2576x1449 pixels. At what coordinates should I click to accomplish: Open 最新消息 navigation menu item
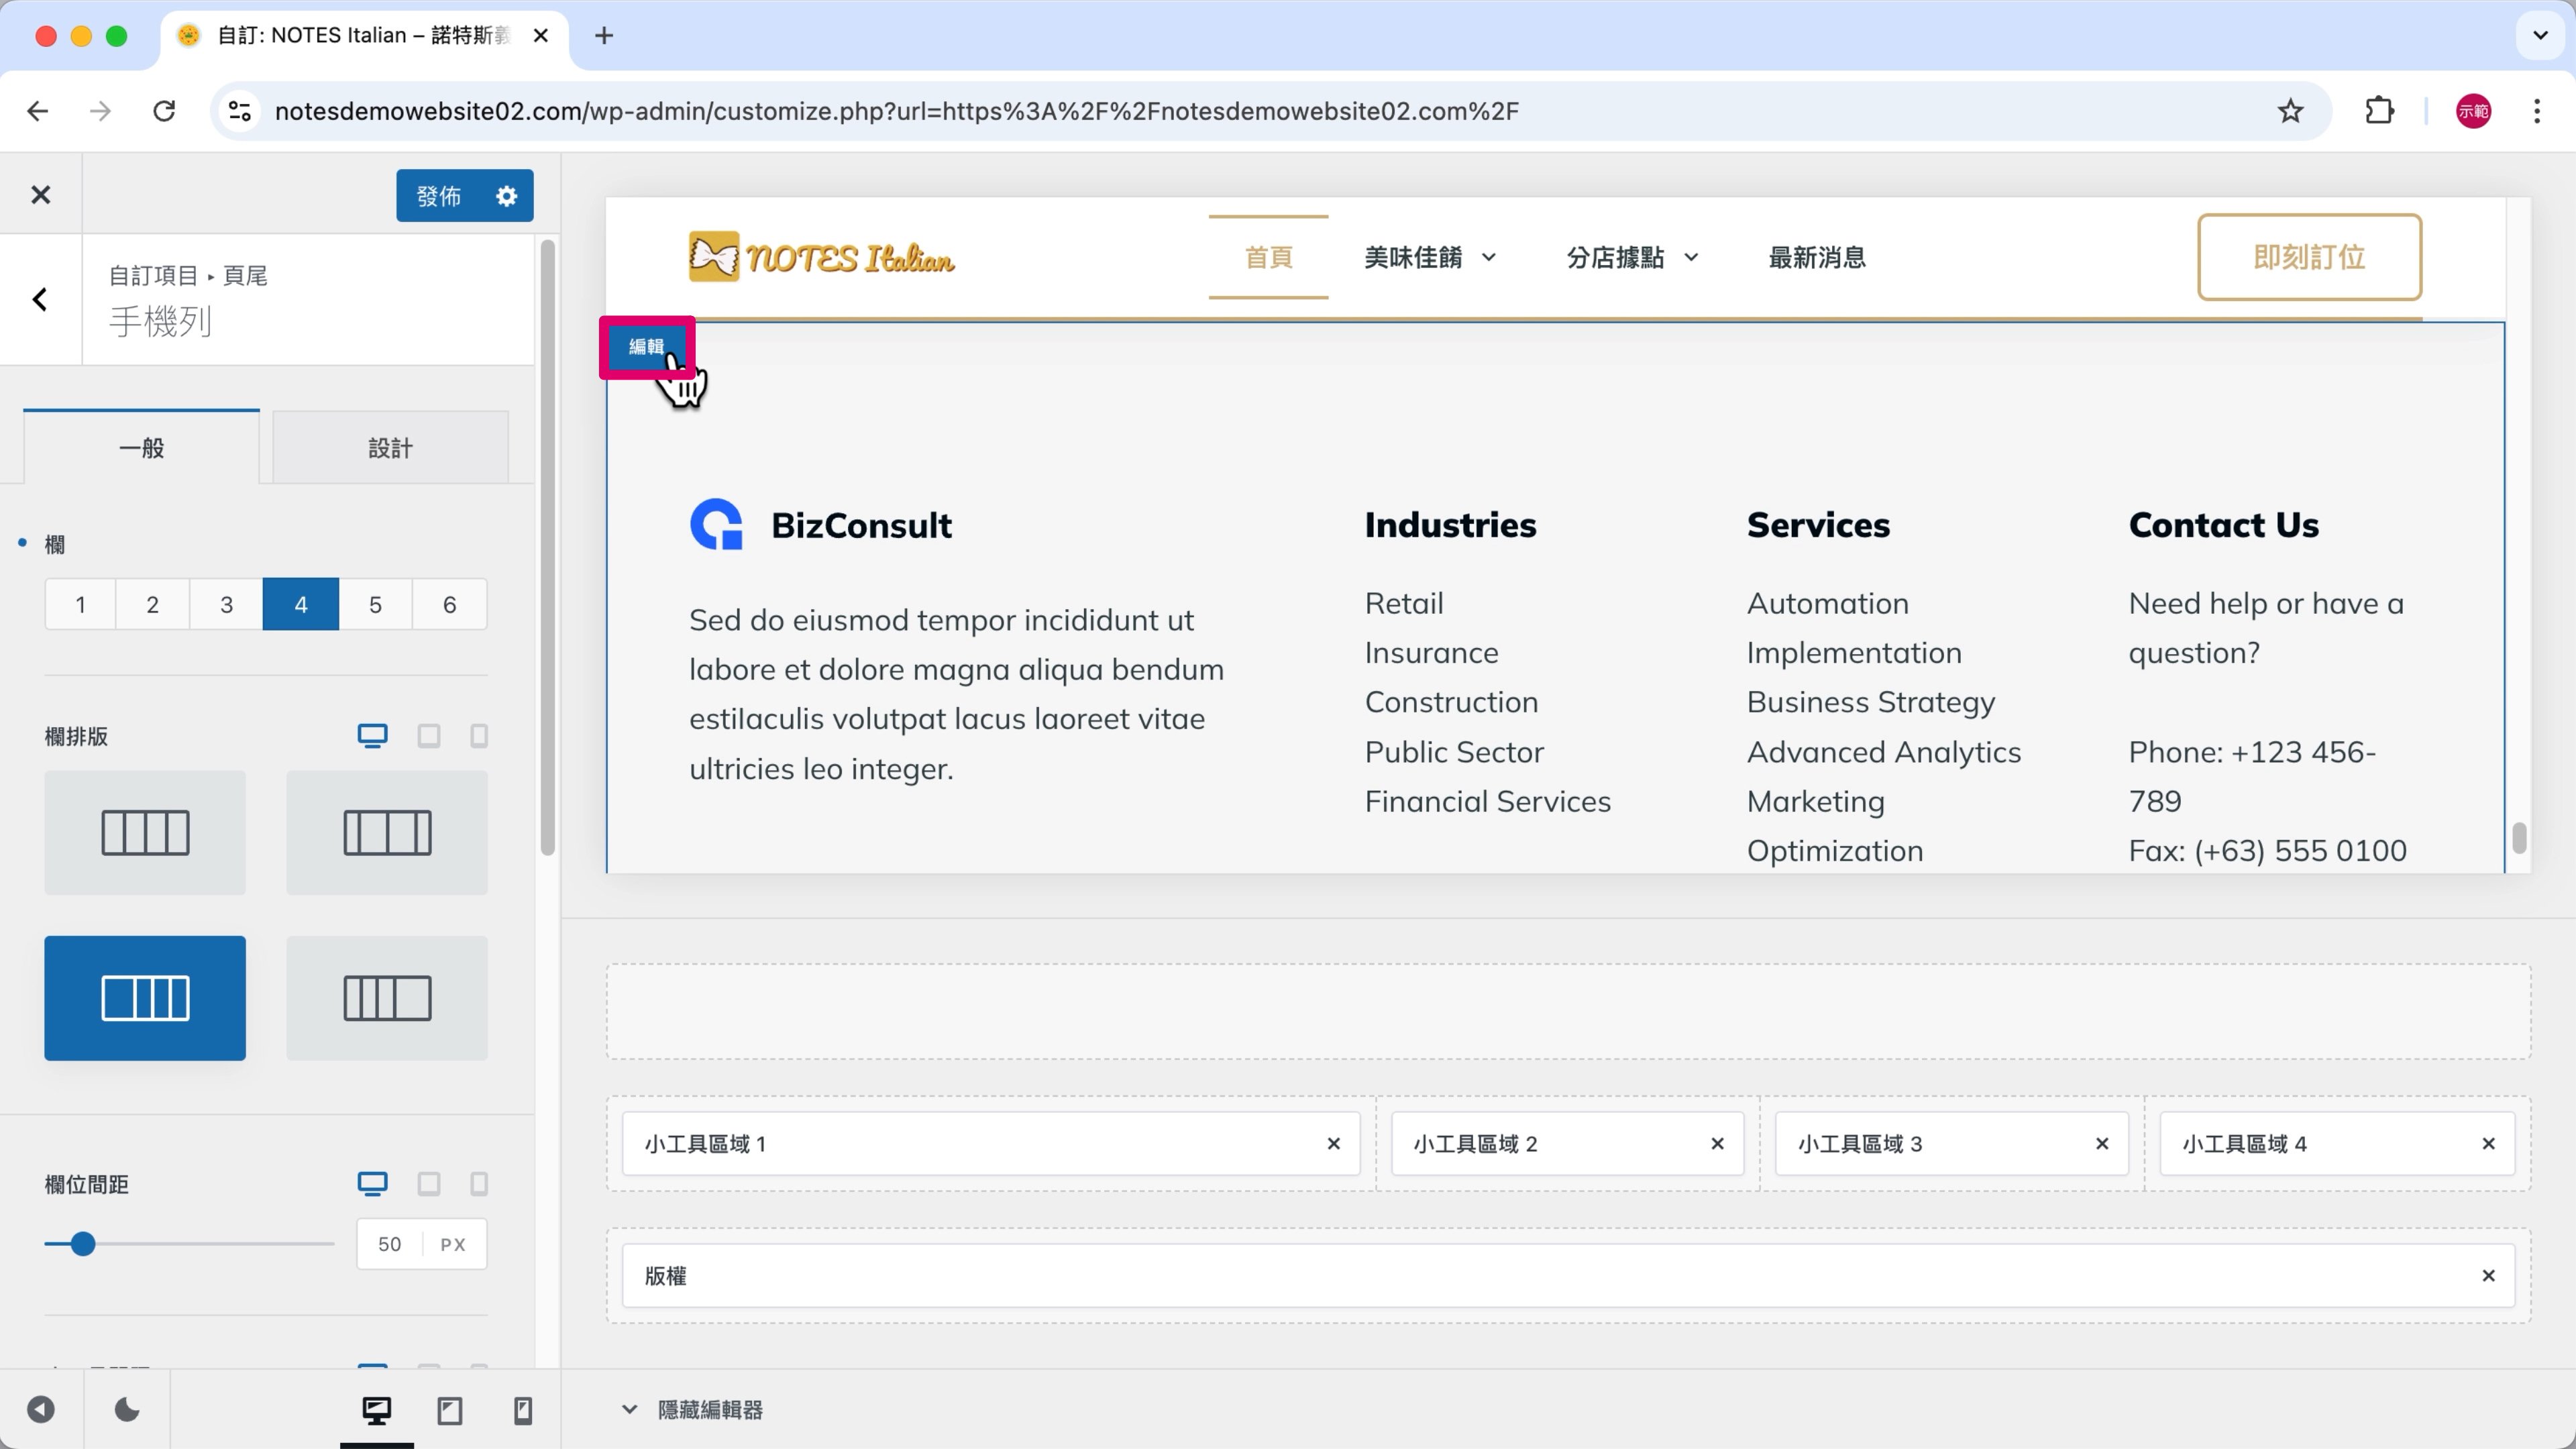[1816, 257]
